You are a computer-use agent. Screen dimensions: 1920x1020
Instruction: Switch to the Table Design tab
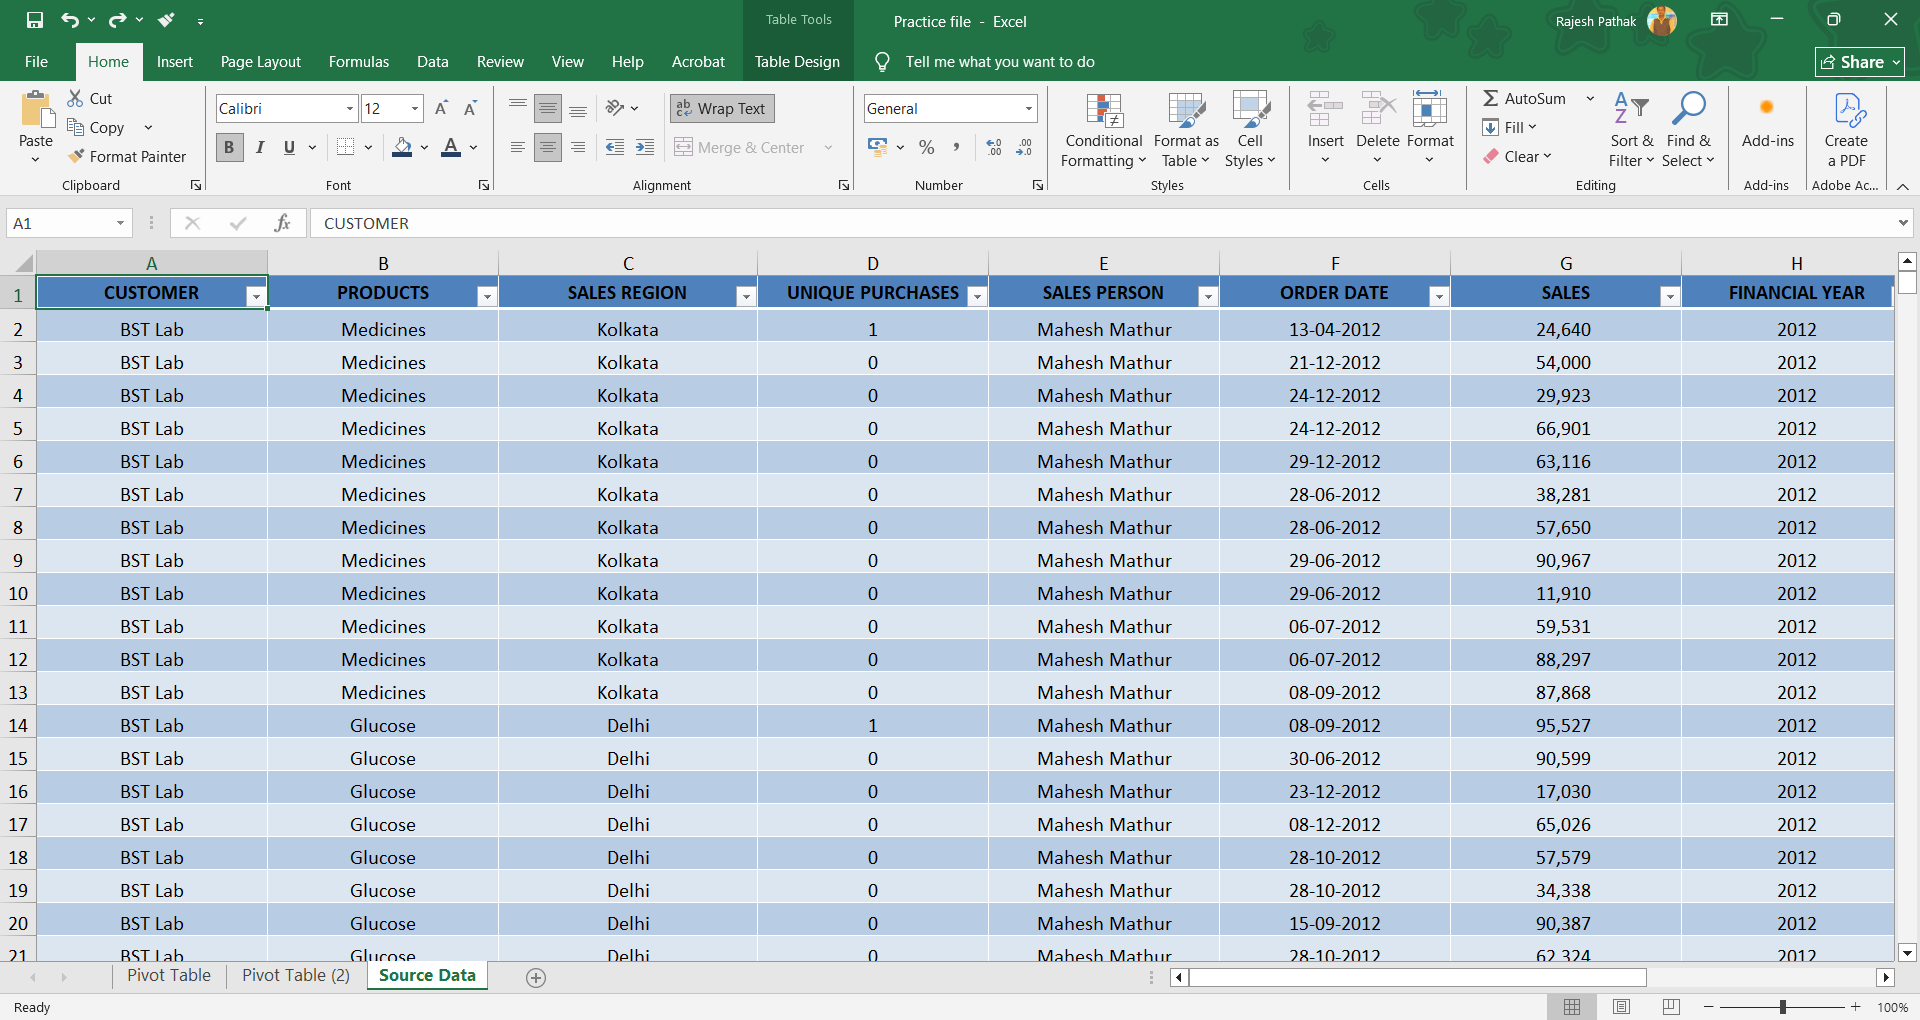point(797,61)
